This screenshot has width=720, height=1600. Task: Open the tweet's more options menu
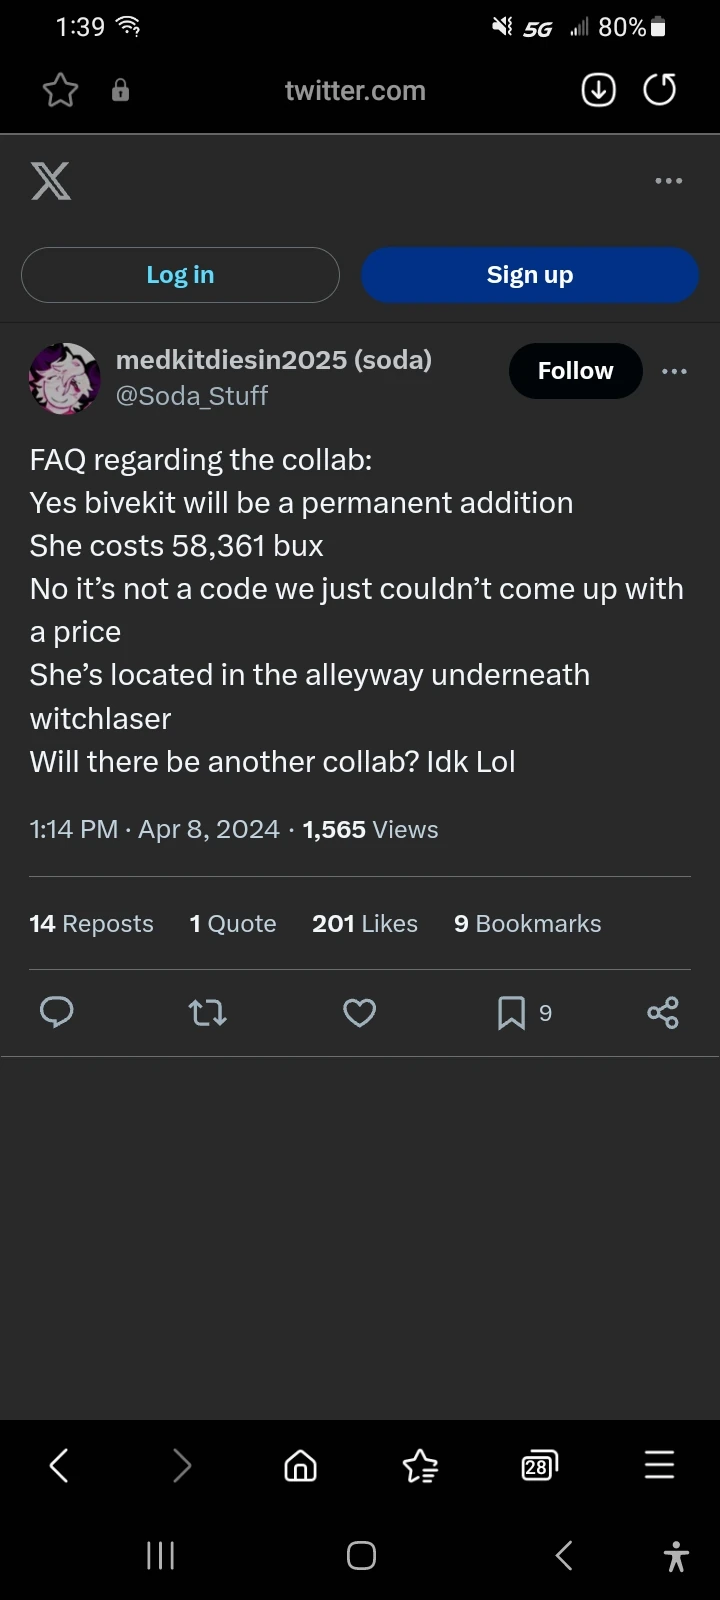pyautogui.click(x=675, y=371)
